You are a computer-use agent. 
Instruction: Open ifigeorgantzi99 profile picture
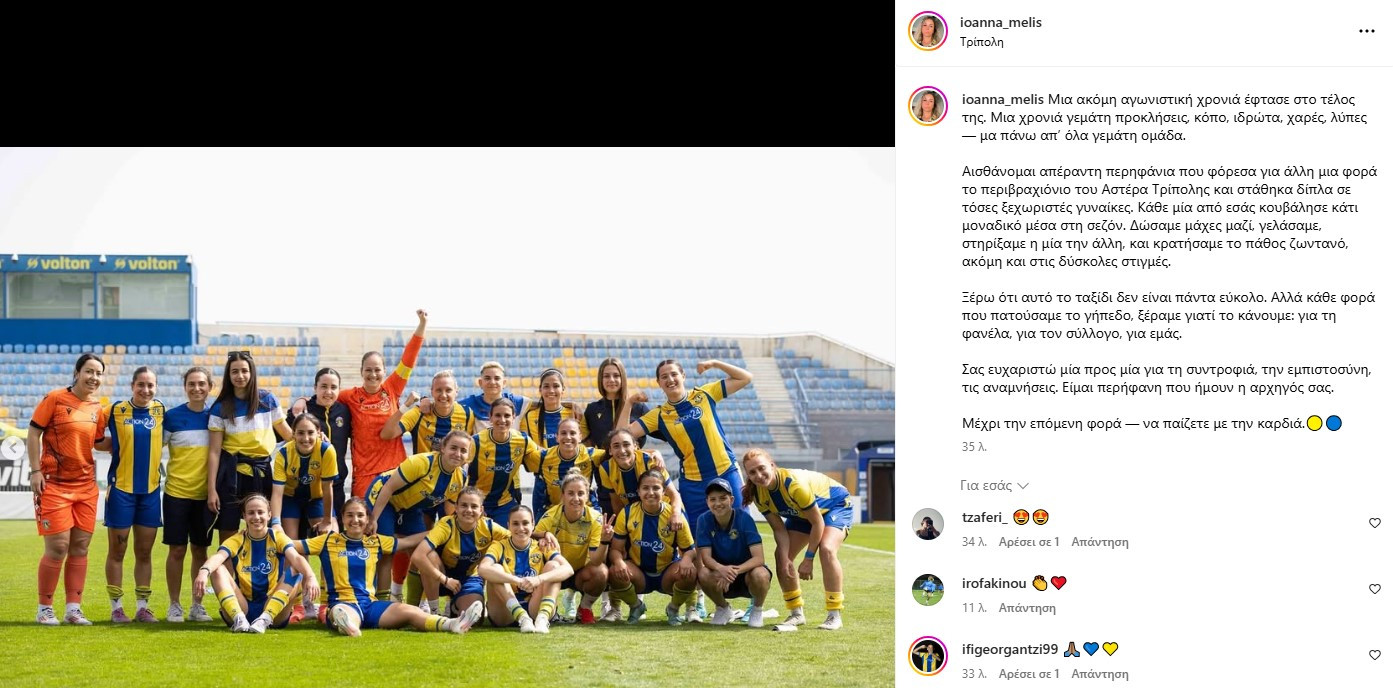pyautogui.click(x=928, y=656)
